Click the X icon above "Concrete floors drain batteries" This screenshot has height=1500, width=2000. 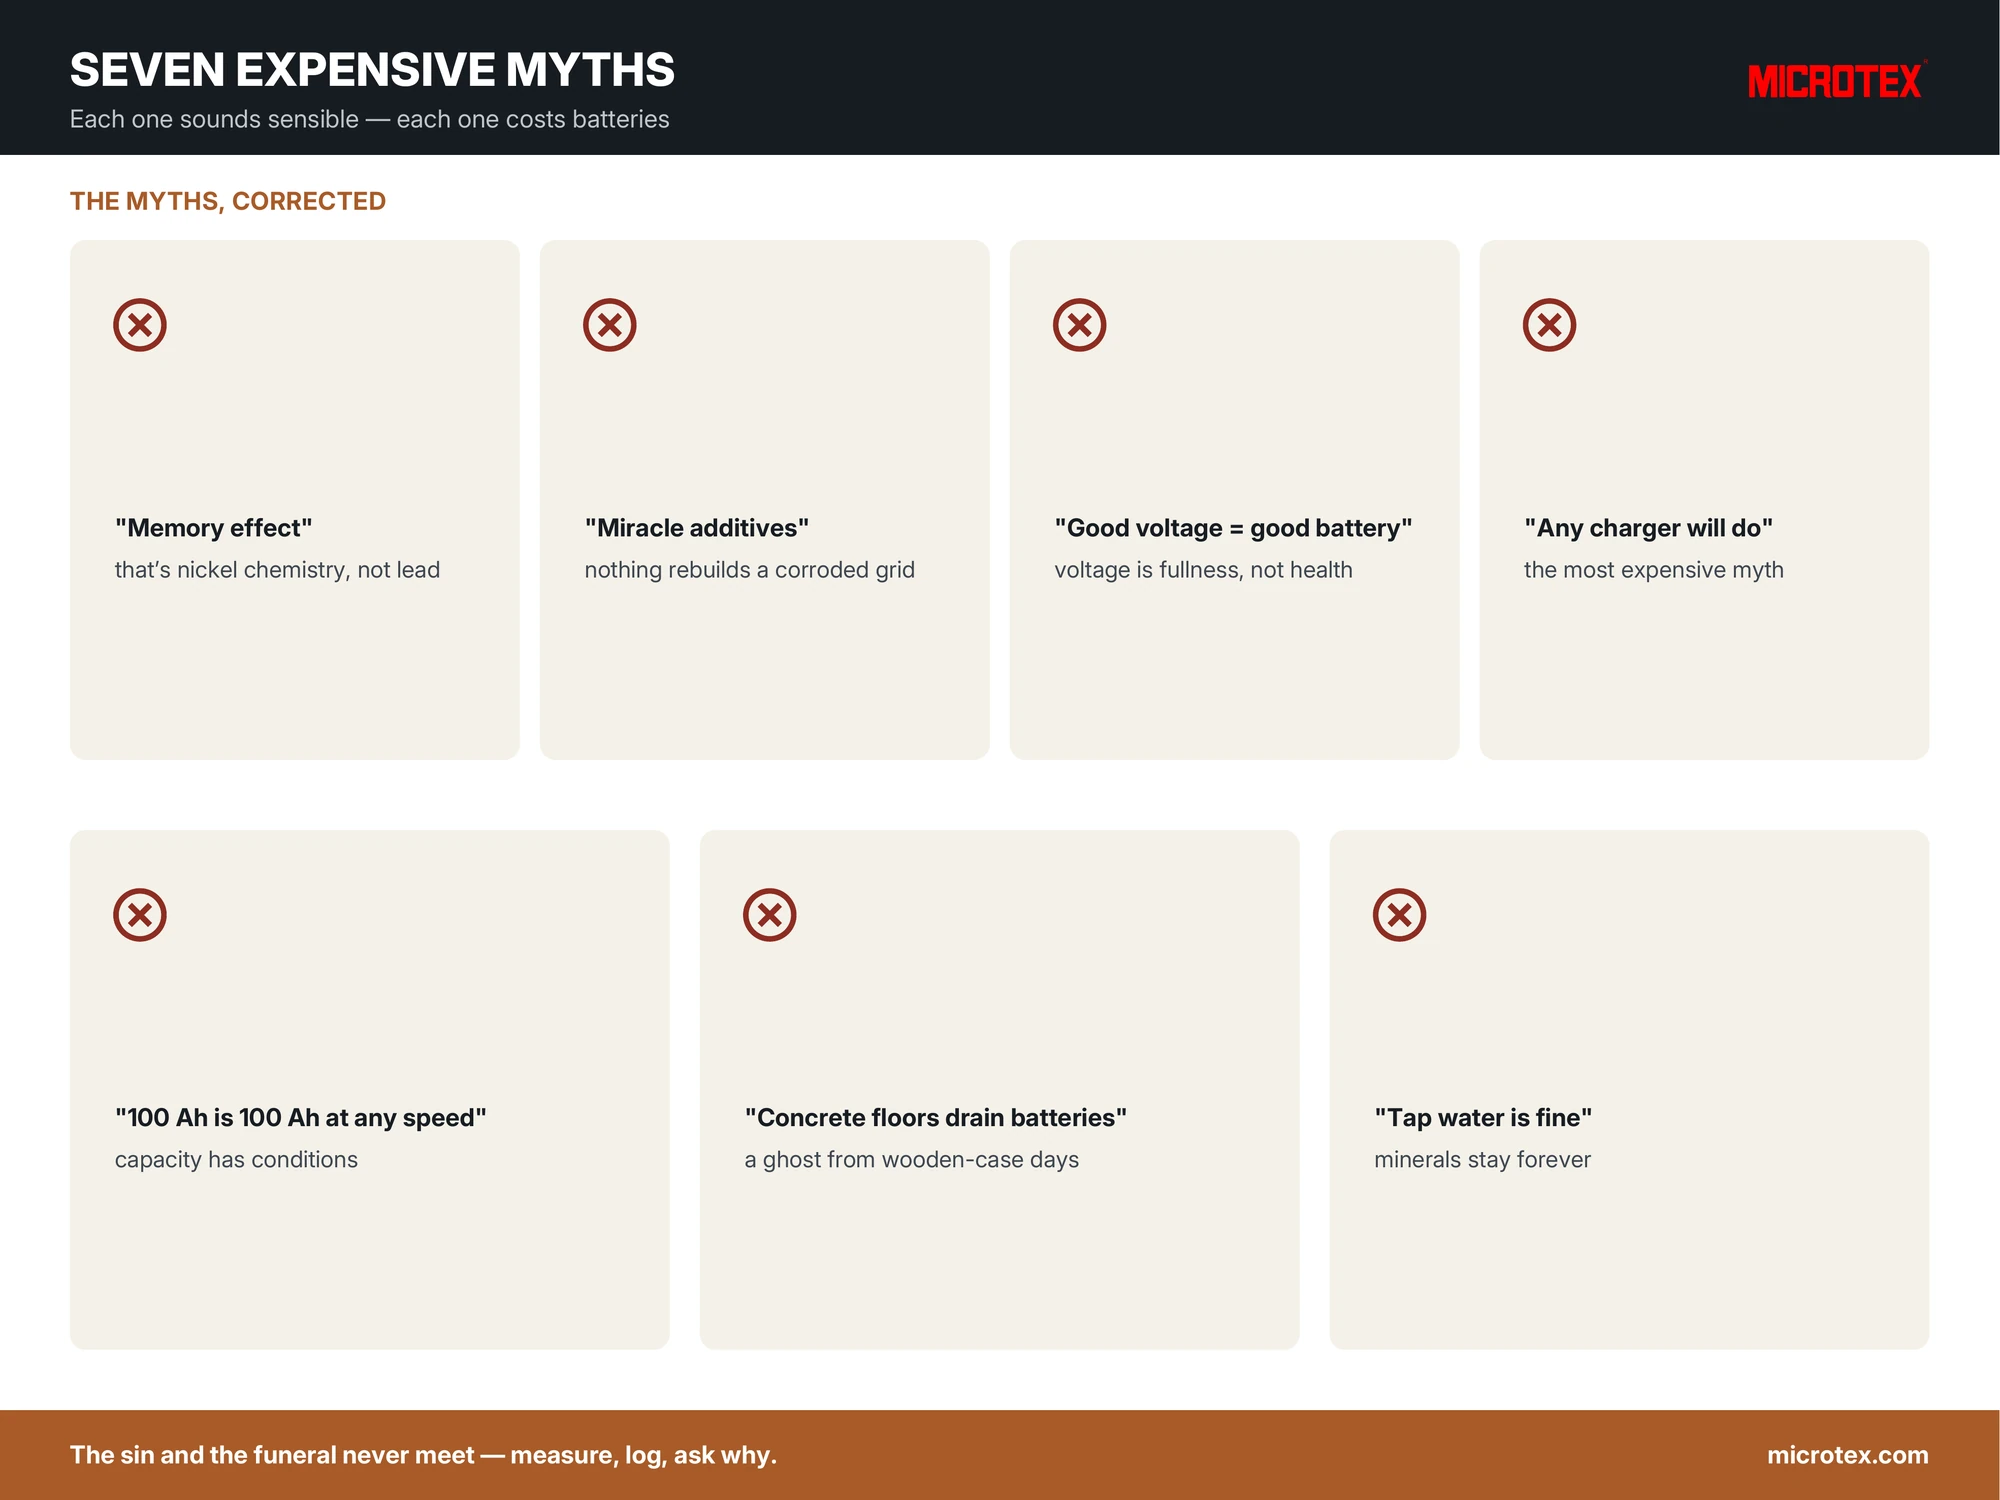(770, 915)
